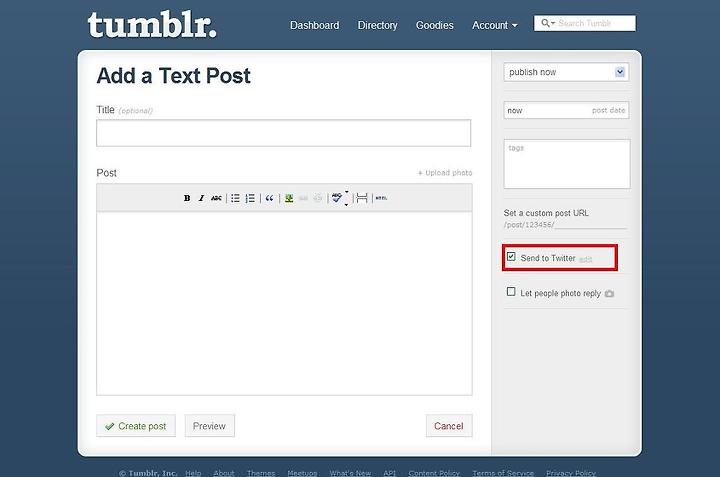Toggle bold formatting in post toolbar

click(x=187, y=198)
